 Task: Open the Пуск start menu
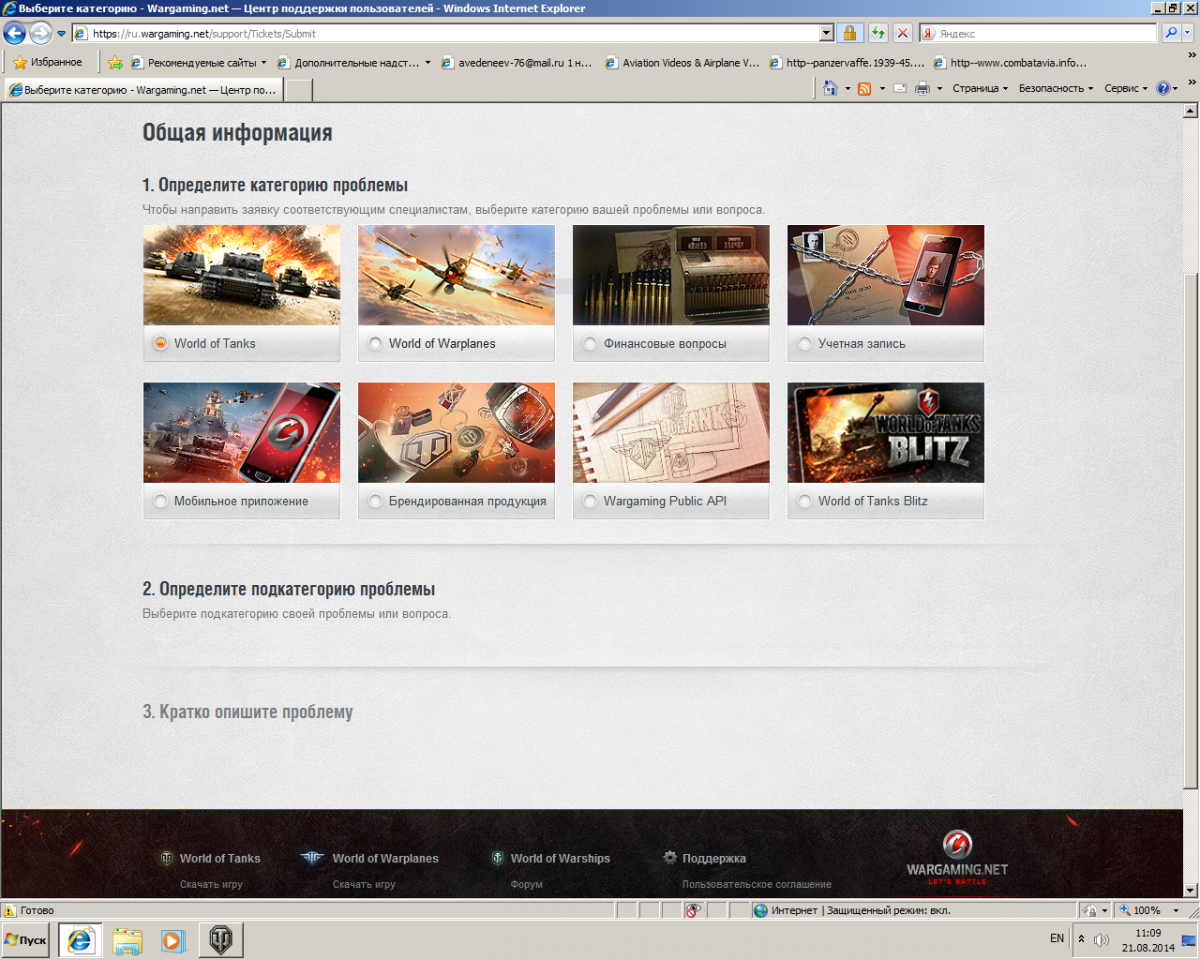pyautogui.click(x=26, y=940)
